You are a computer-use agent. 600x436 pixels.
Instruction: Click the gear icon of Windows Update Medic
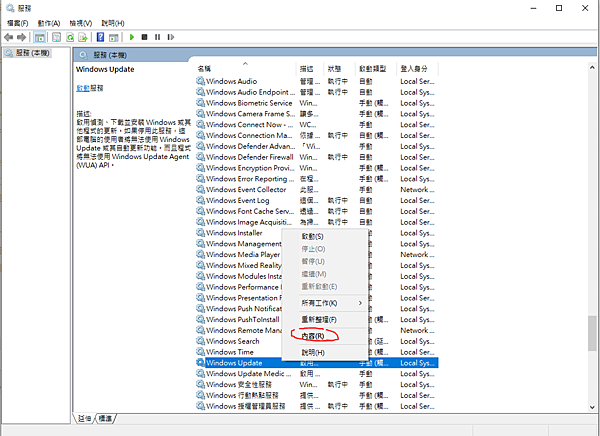click(201, 373)
